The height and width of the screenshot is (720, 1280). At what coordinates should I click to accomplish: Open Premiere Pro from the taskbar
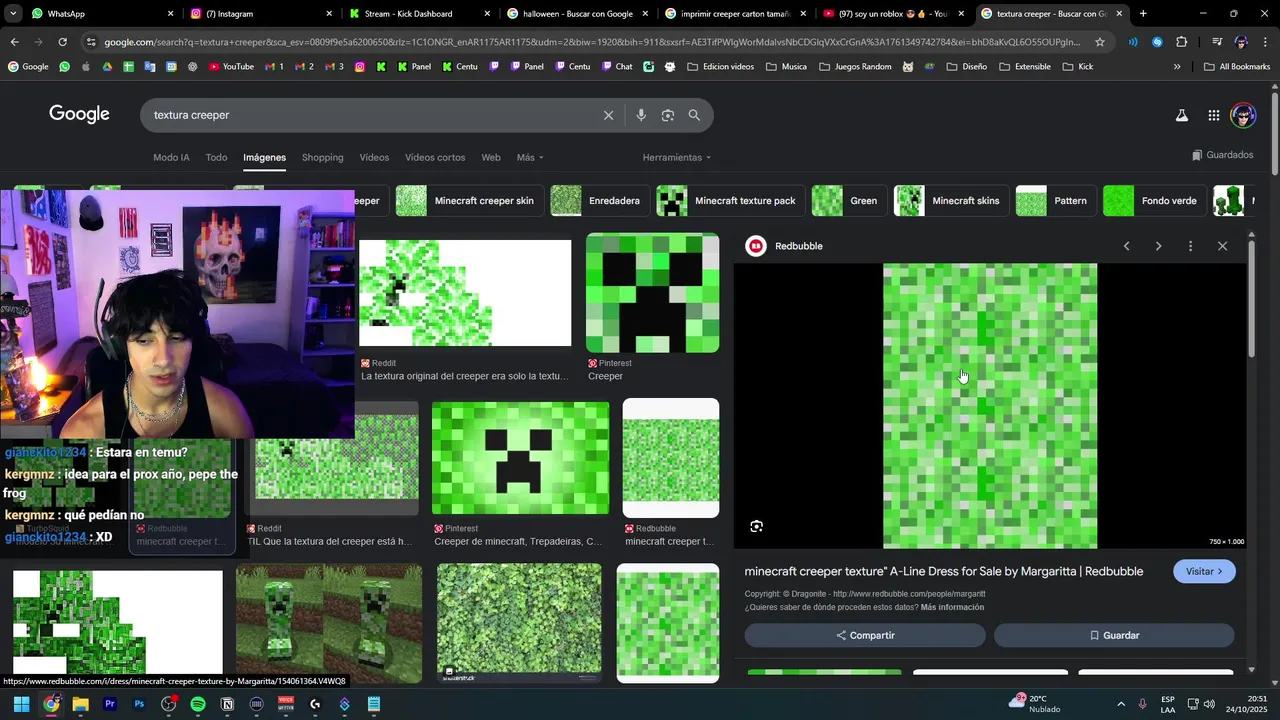point(110,704)
